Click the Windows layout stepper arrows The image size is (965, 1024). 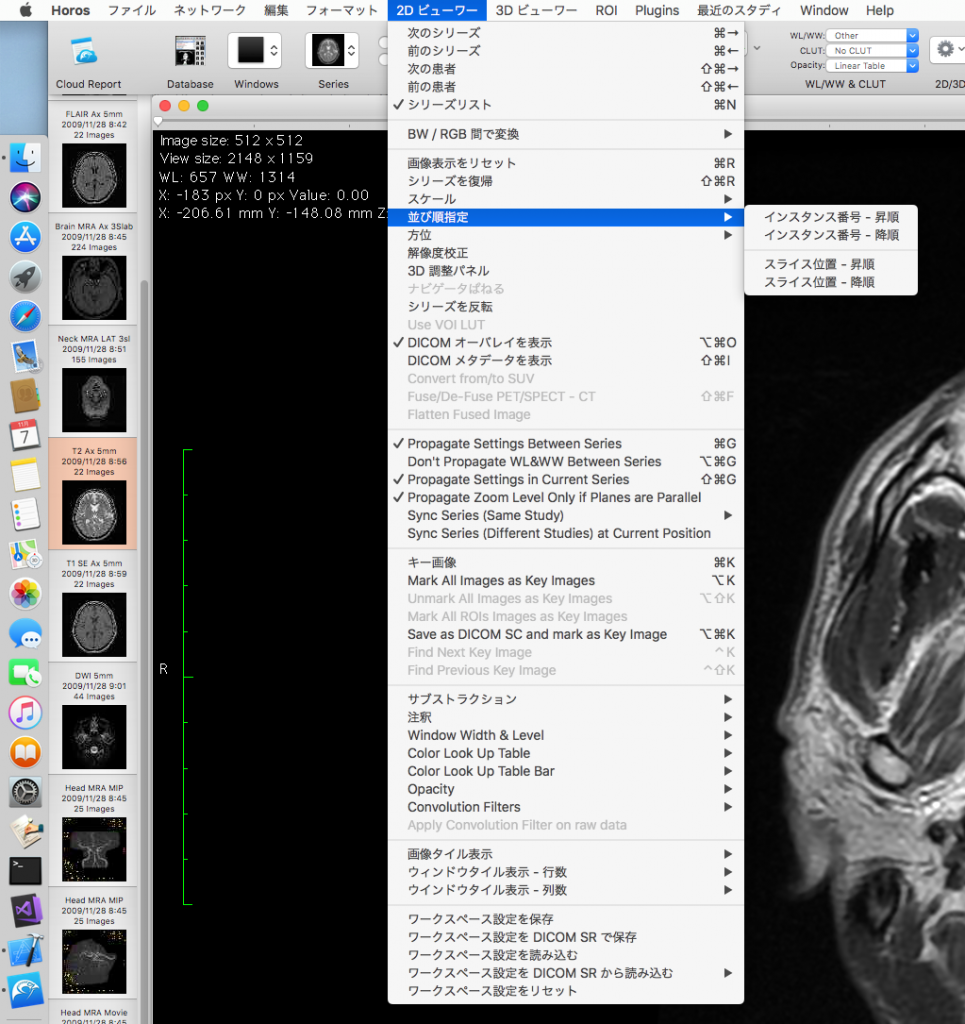(274, 50)
